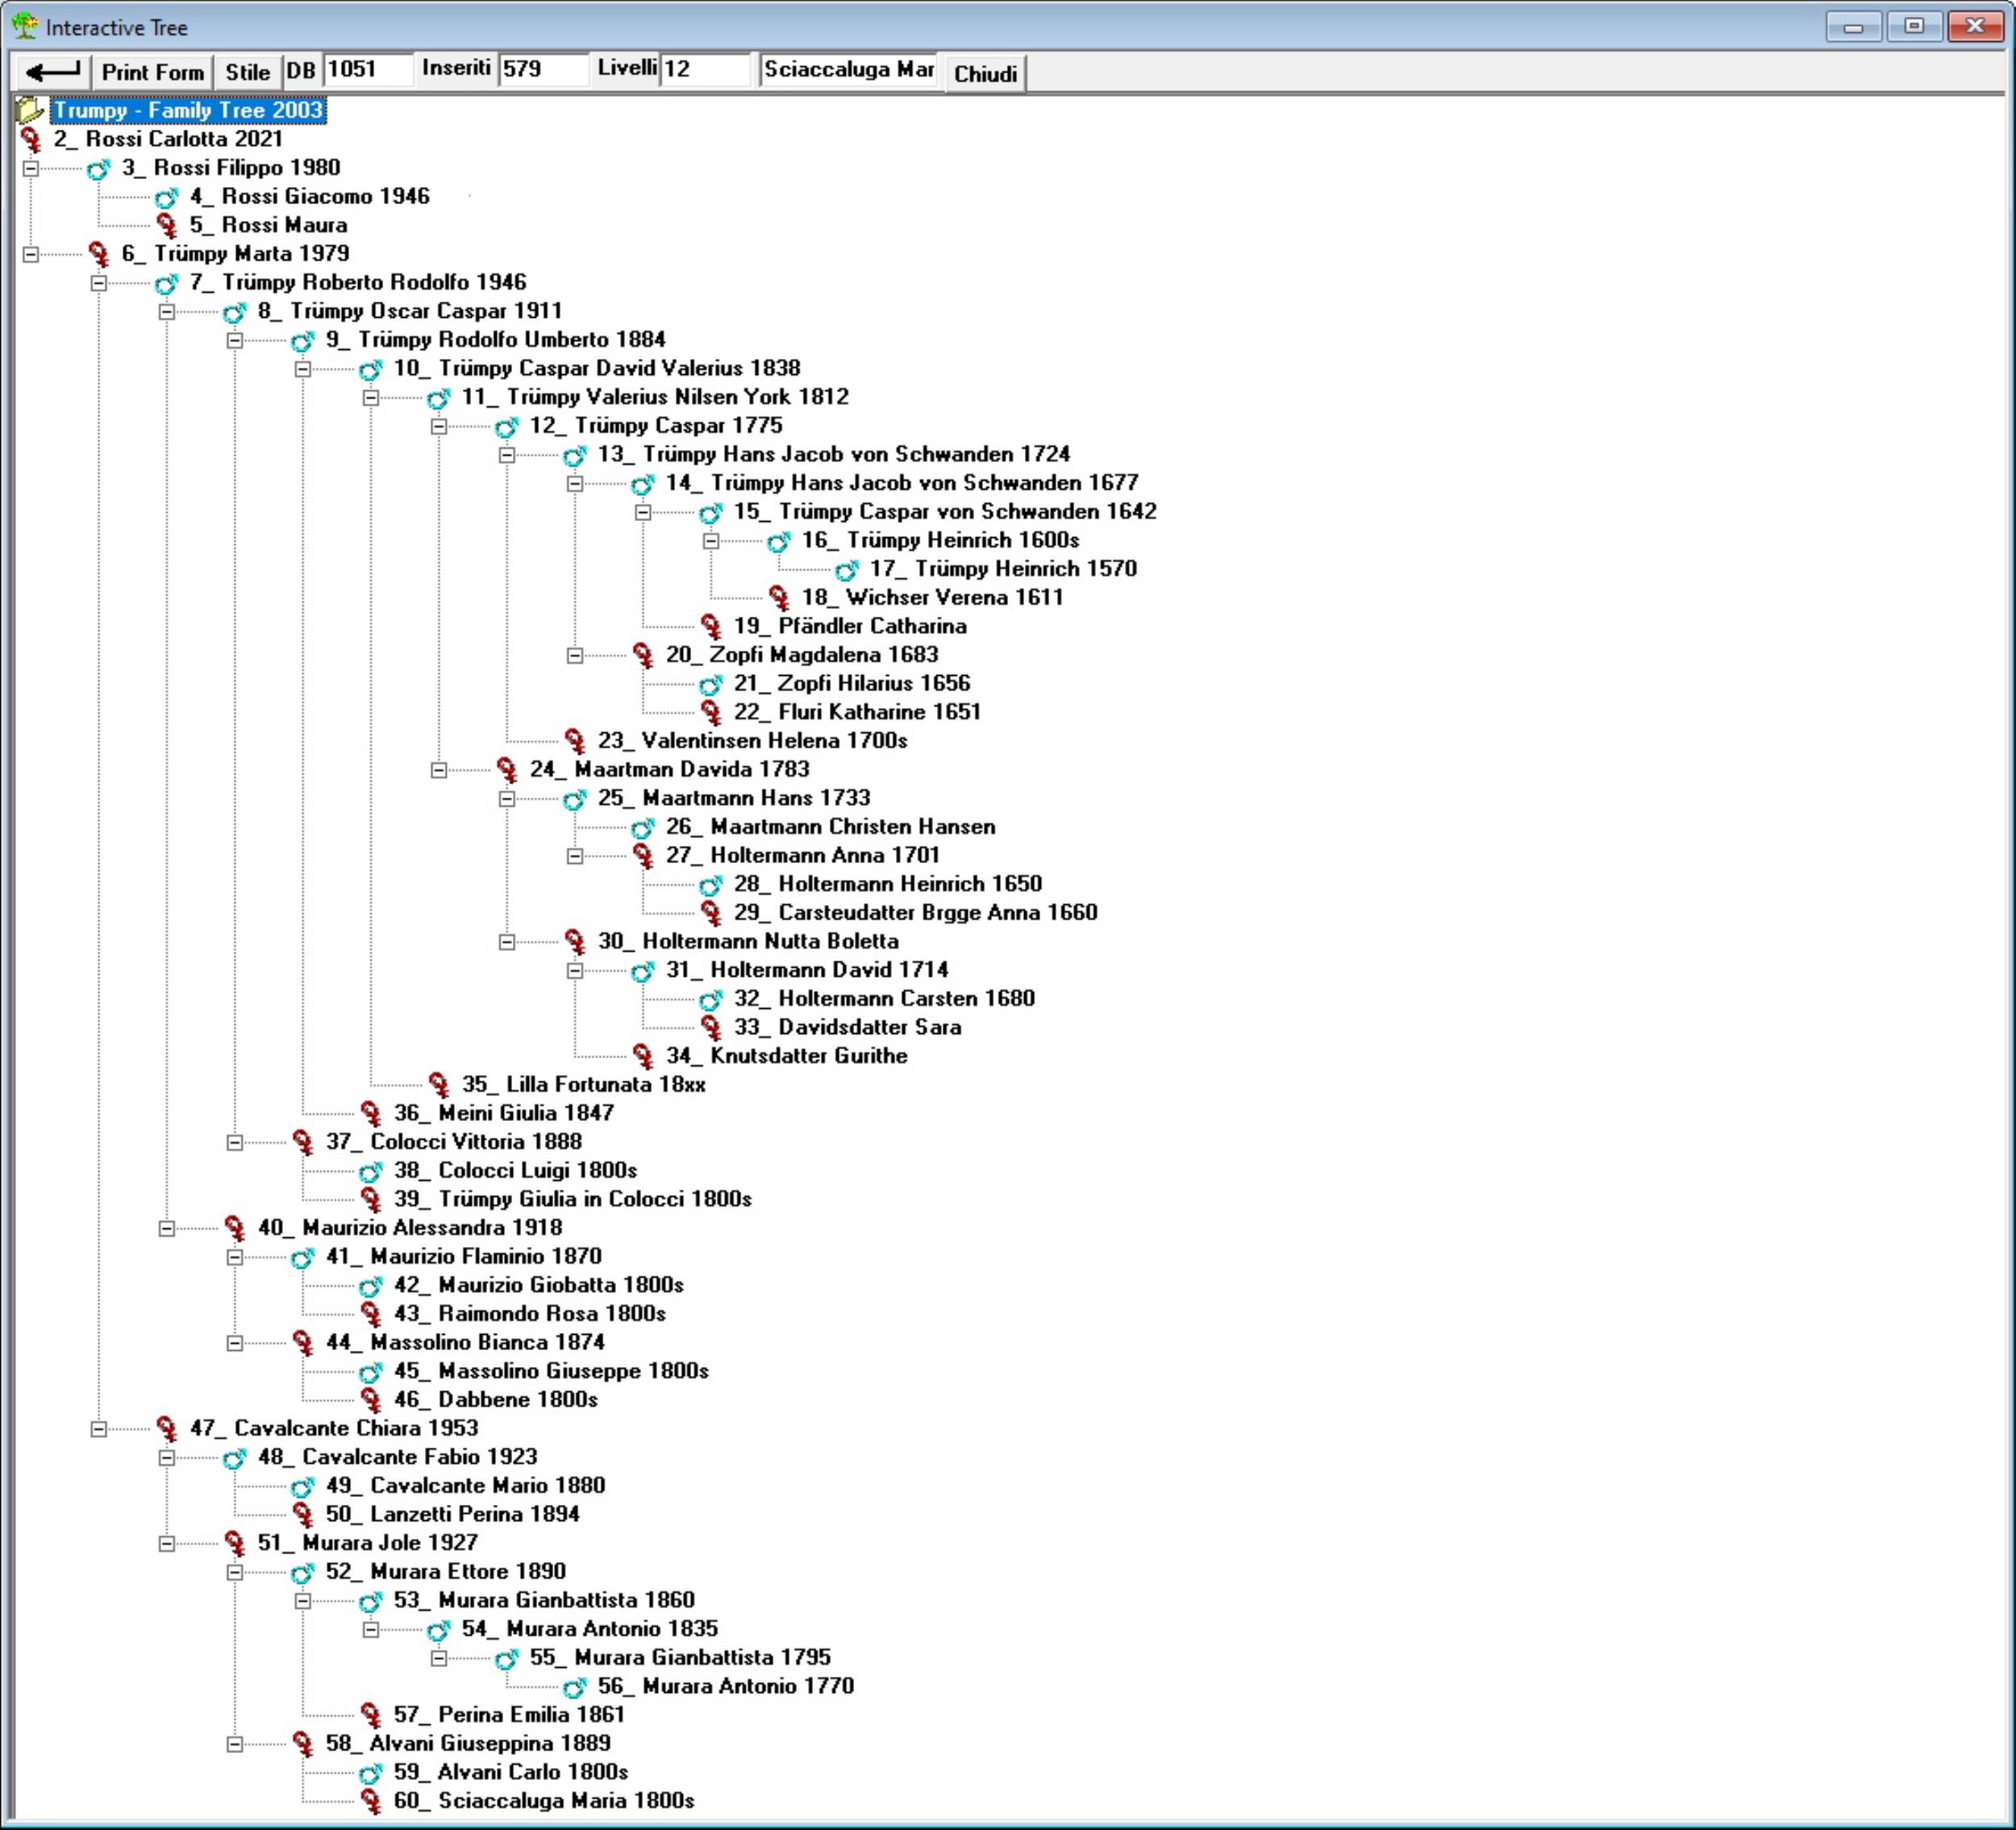
Task: Collapse the Rossi Filippo 1980 branch
Action: pos(31,168)
